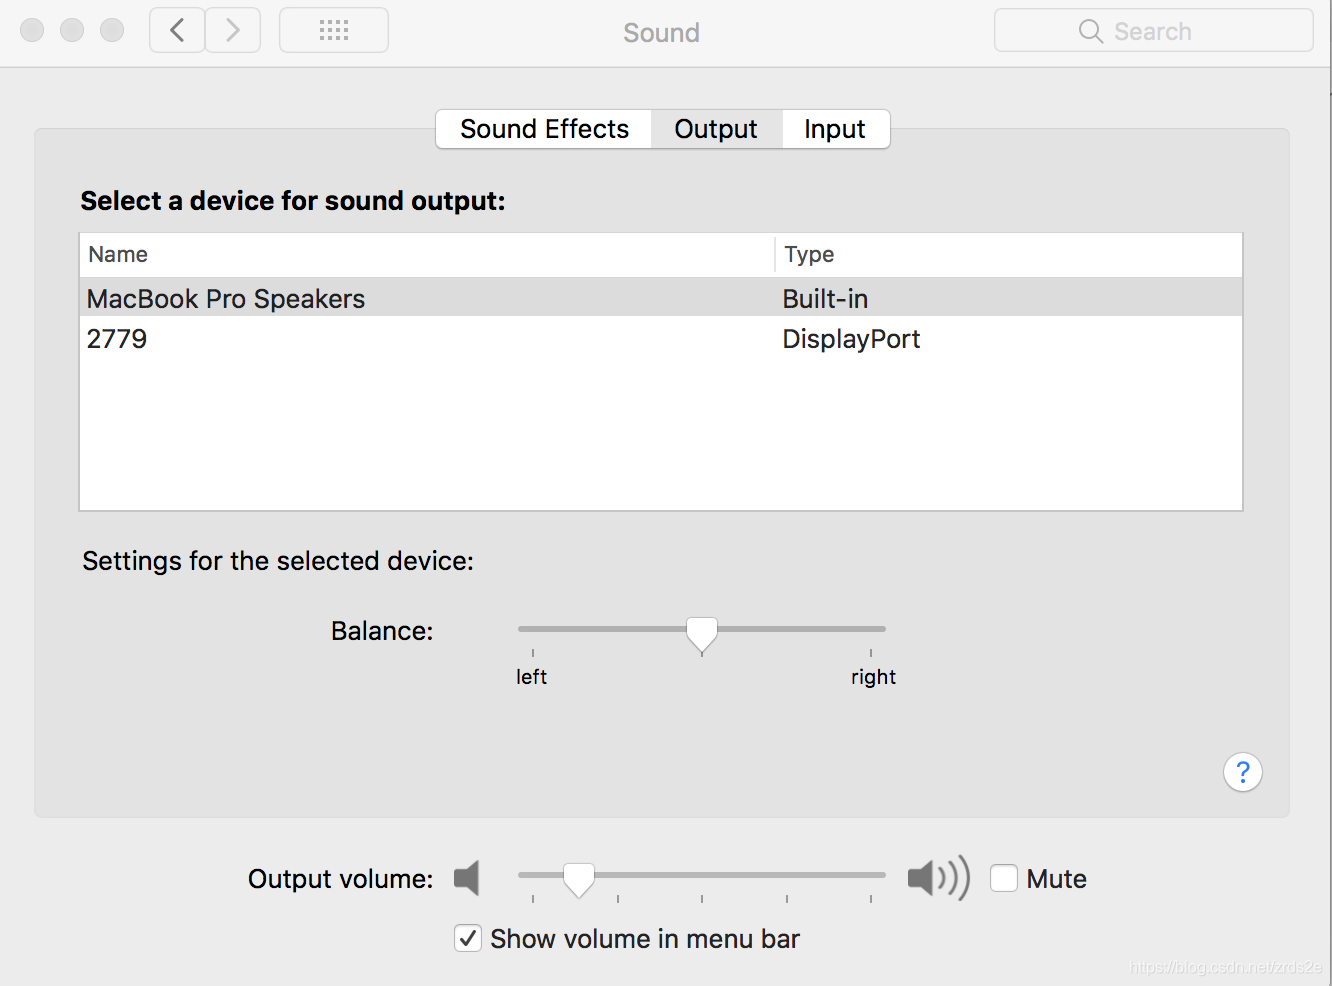Go forward with the right chevron button
This screenshot has height=986, width=1332.
(x=233, y=30)
